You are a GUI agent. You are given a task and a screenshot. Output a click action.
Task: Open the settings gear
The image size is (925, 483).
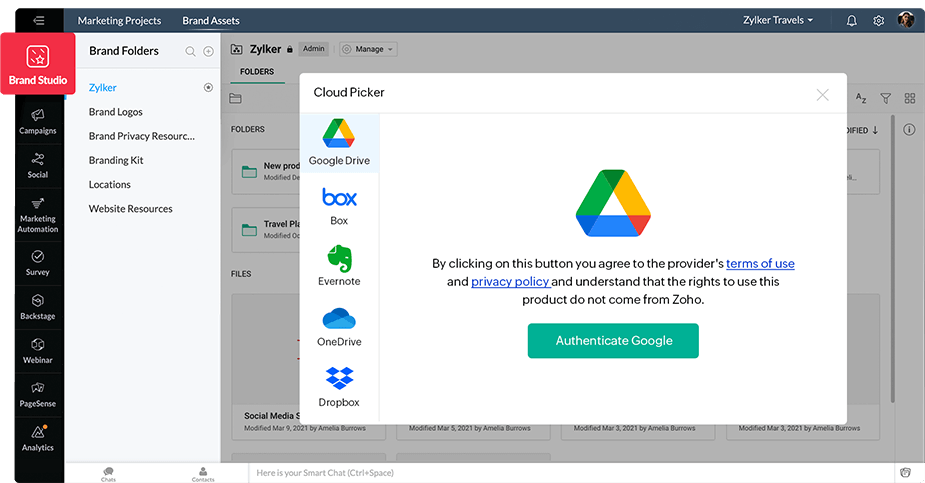coord(878,21)
